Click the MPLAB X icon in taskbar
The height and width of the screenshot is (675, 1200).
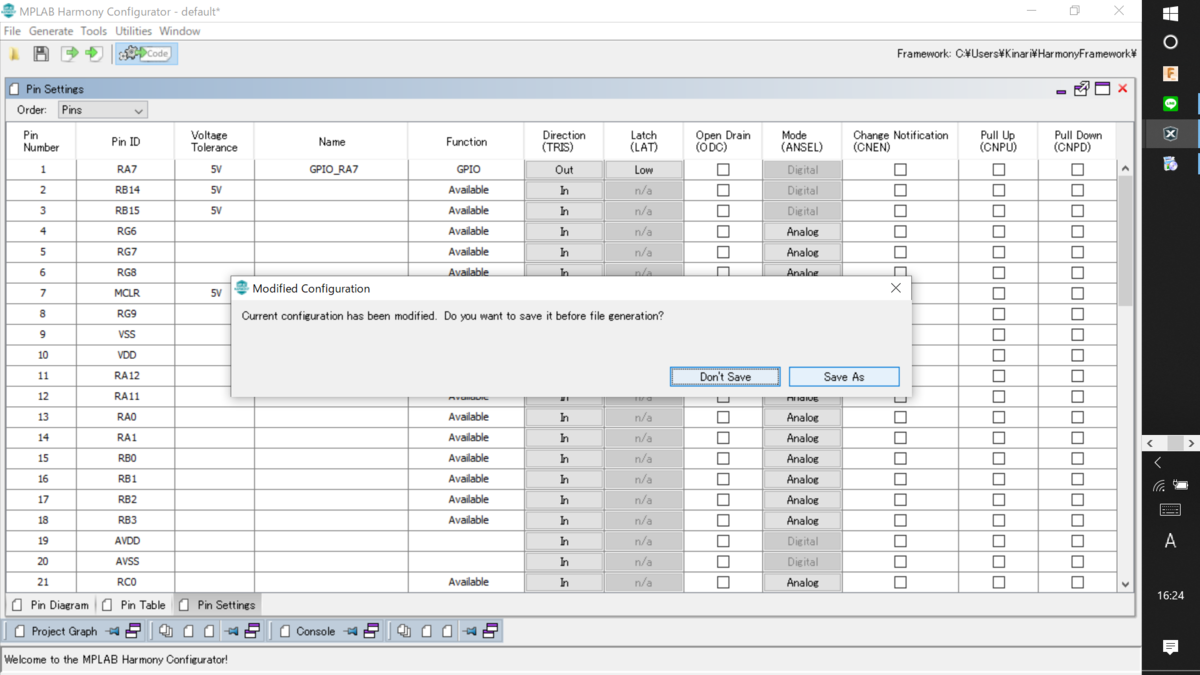coord(1171,134)
